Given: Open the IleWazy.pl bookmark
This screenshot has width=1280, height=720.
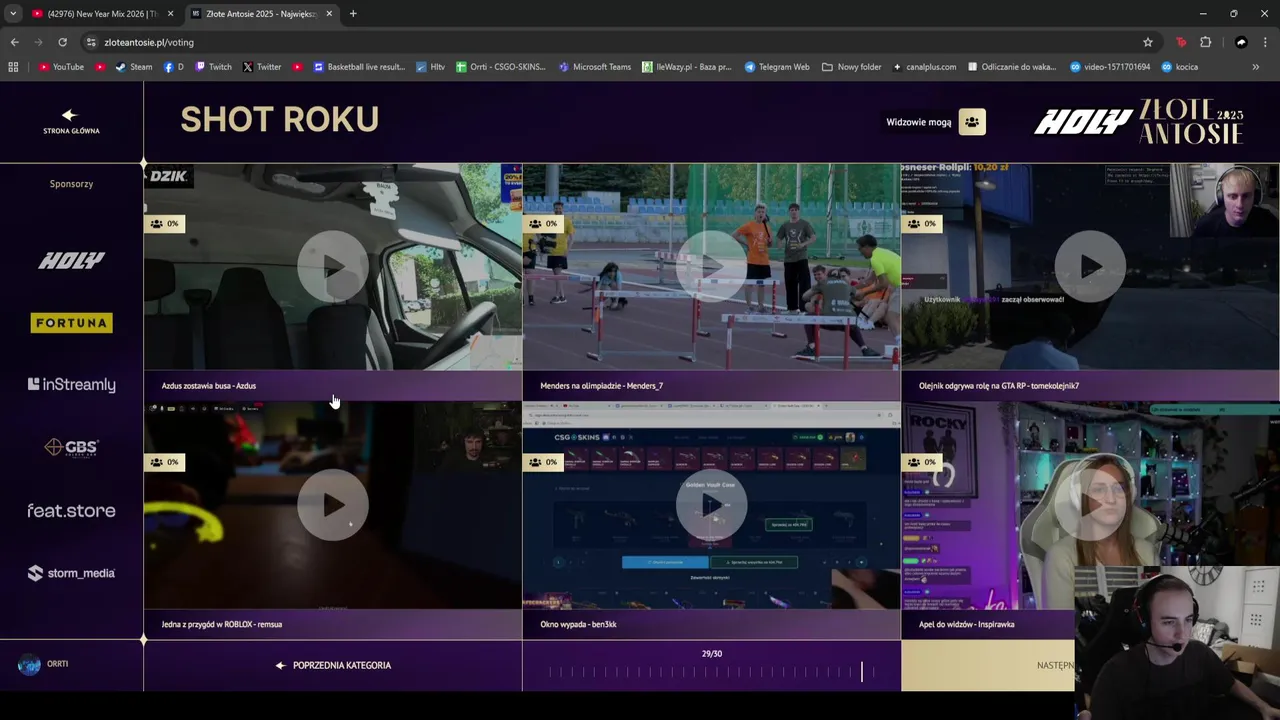Looking at the screenshot, I should [x=687, y=67].
